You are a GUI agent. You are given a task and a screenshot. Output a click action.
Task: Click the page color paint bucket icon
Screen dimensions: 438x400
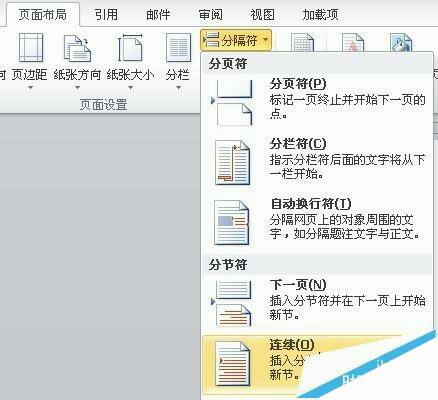(x=401, y=43)
